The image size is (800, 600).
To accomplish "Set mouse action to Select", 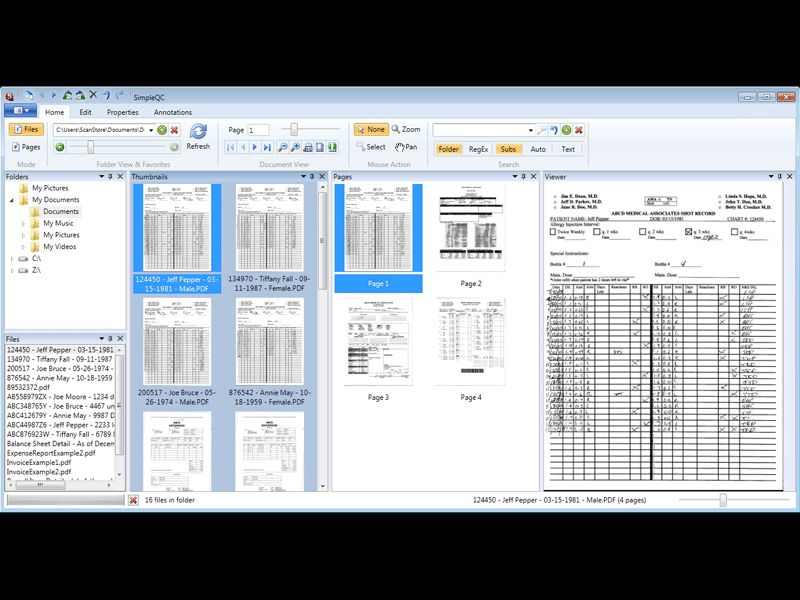I will click(x=371, y=147).
